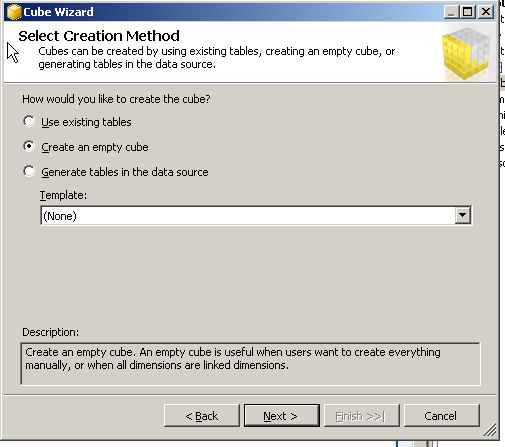Proceed with the Next button
Viewport: 505px width, 447px height.
coord(282,416)
